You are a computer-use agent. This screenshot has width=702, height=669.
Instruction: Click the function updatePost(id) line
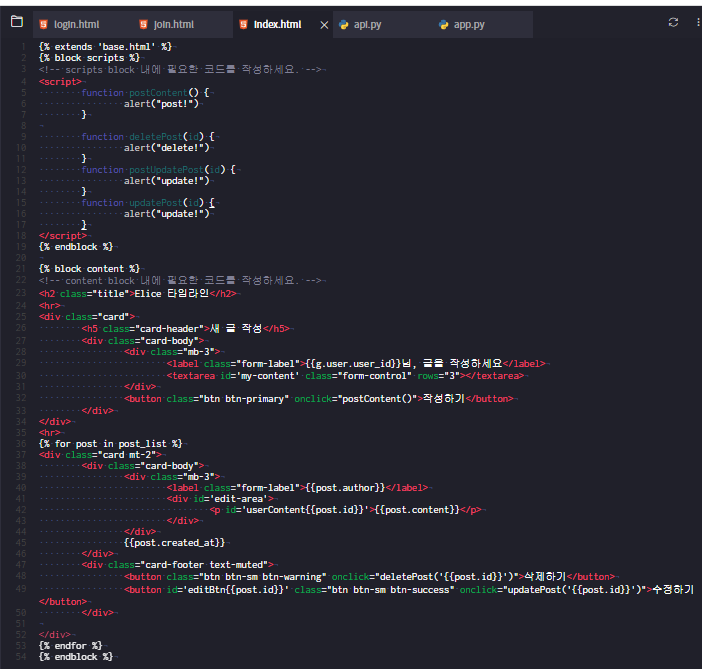pos(148,203)
